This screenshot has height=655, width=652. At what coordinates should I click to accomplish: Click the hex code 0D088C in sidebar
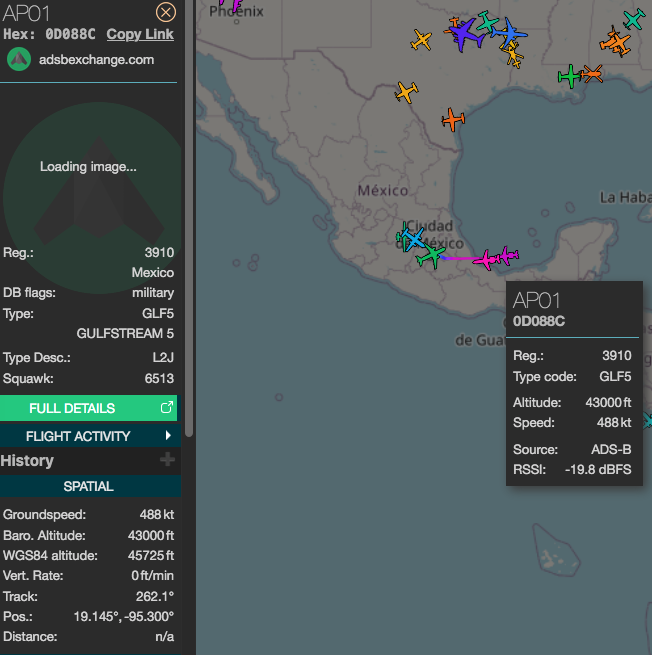(x=70, y=34)
